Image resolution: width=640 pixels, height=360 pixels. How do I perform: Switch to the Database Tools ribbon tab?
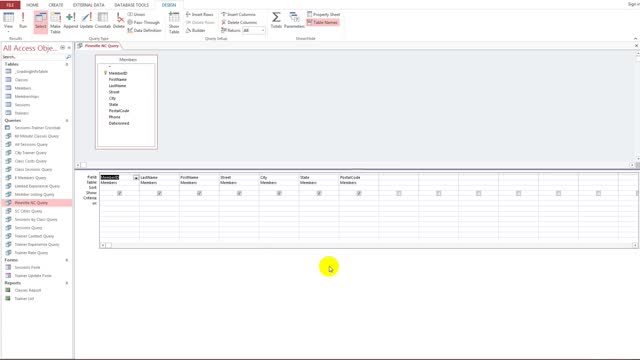(131, 5)
